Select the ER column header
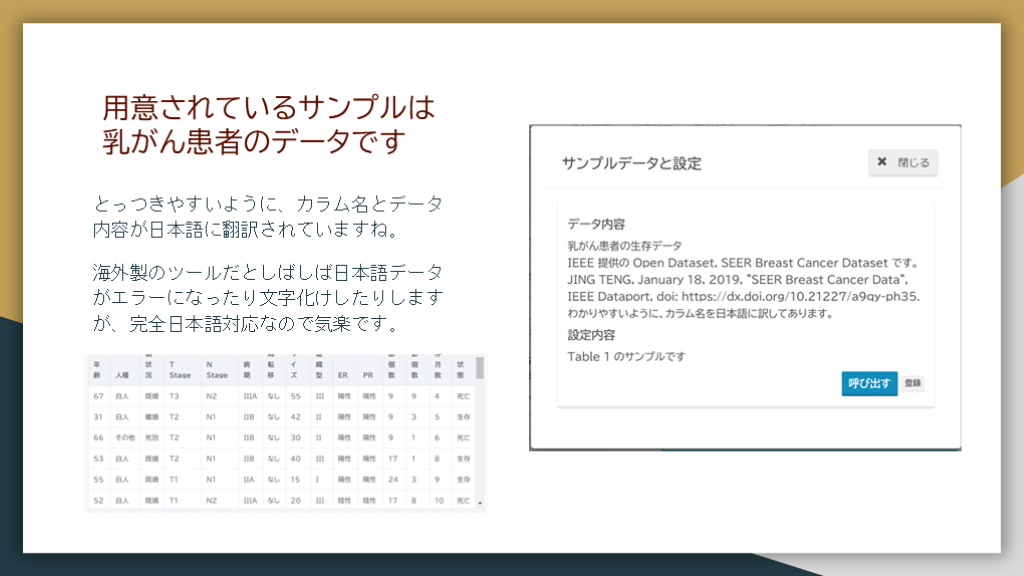 coord(342,376)
